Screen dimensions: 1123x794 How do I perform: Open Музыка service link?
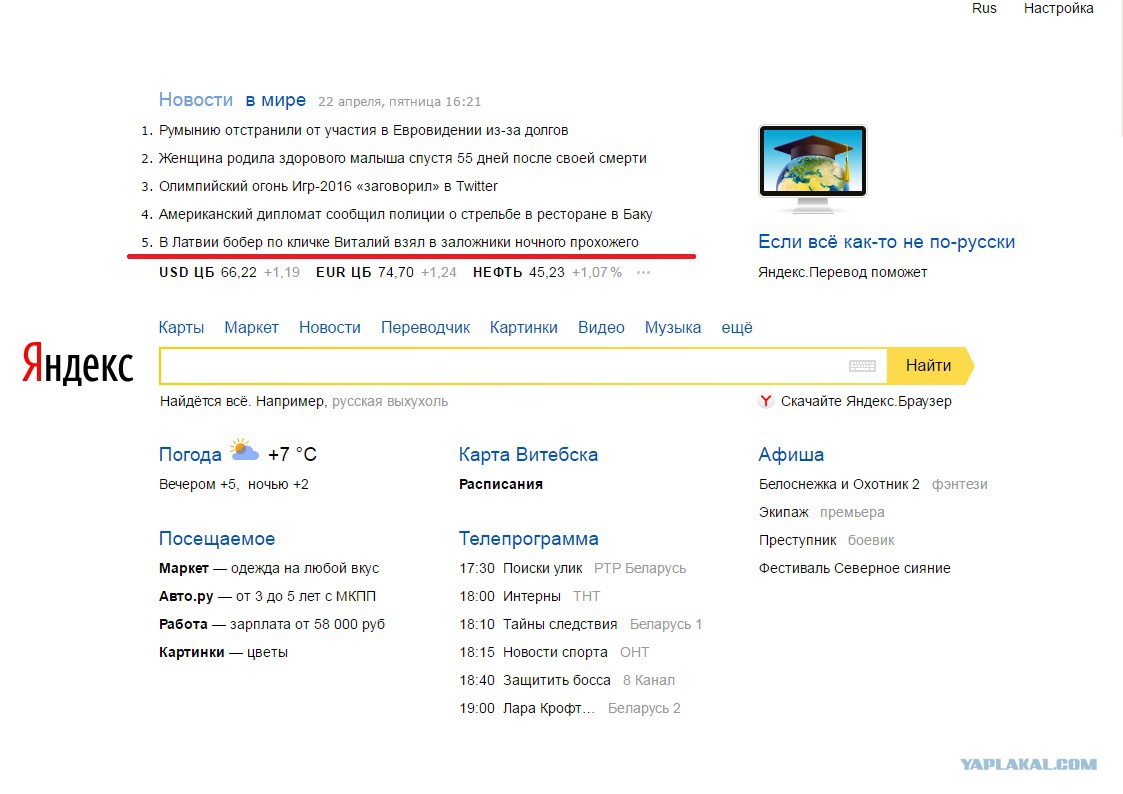coord(673,327)
